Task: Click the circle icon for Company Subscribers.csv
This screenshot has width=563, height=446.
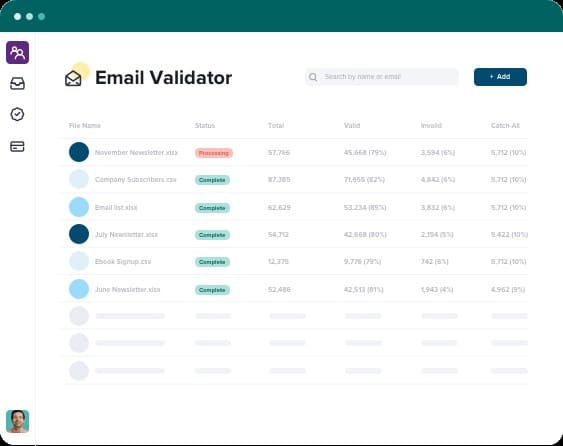Action: click(x=79, y=179)
